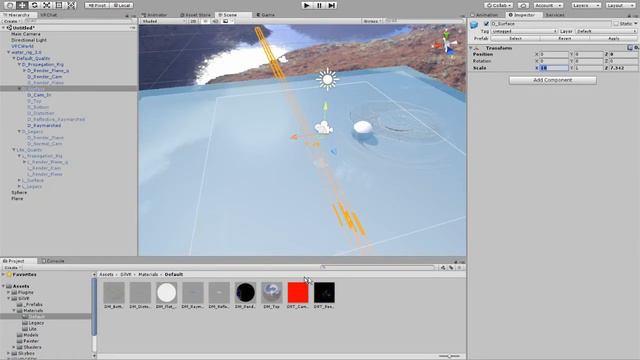Switch to the Game tab
The width and height of the screenshot is (640, 360).
tap(266, 15)
